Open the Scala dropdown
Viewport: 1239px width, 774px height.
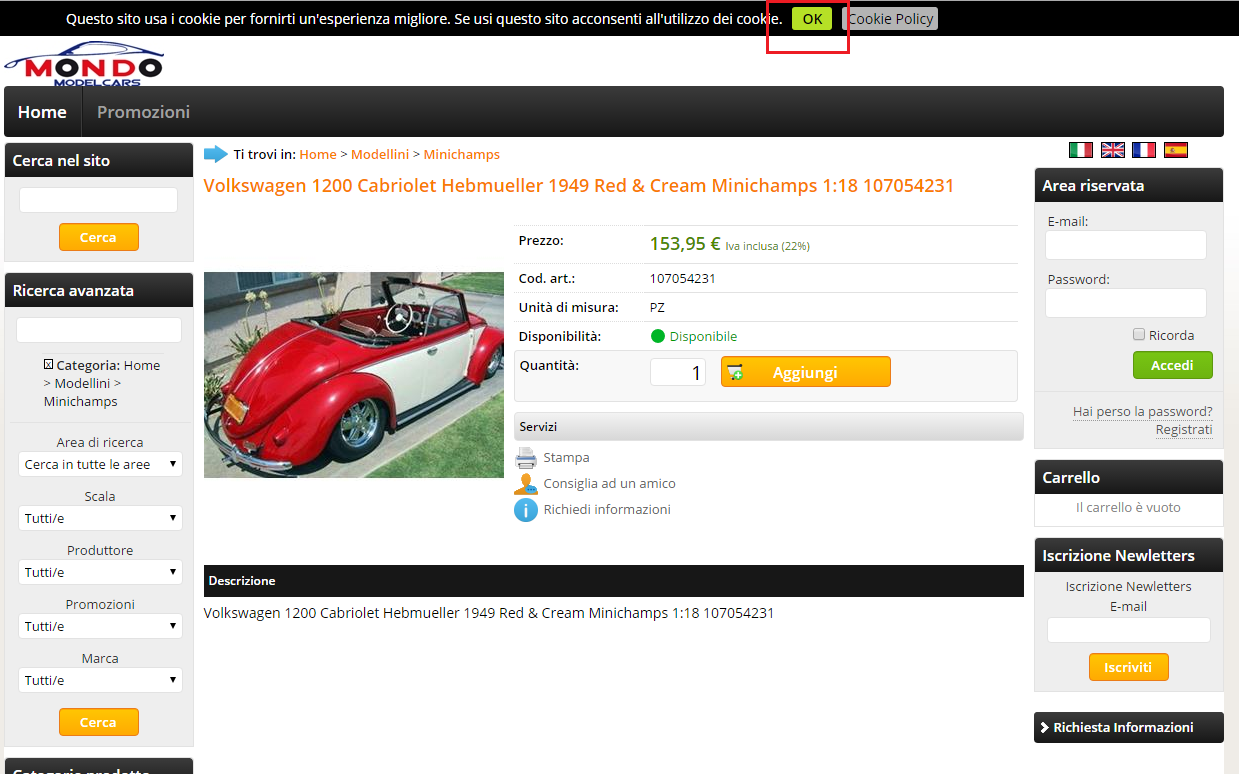pos(100,518)
